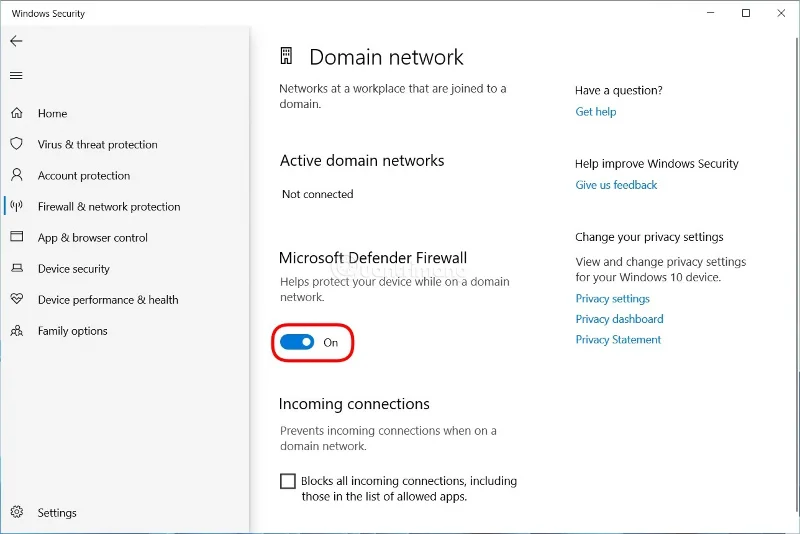Click the Have a question? text

618,90
